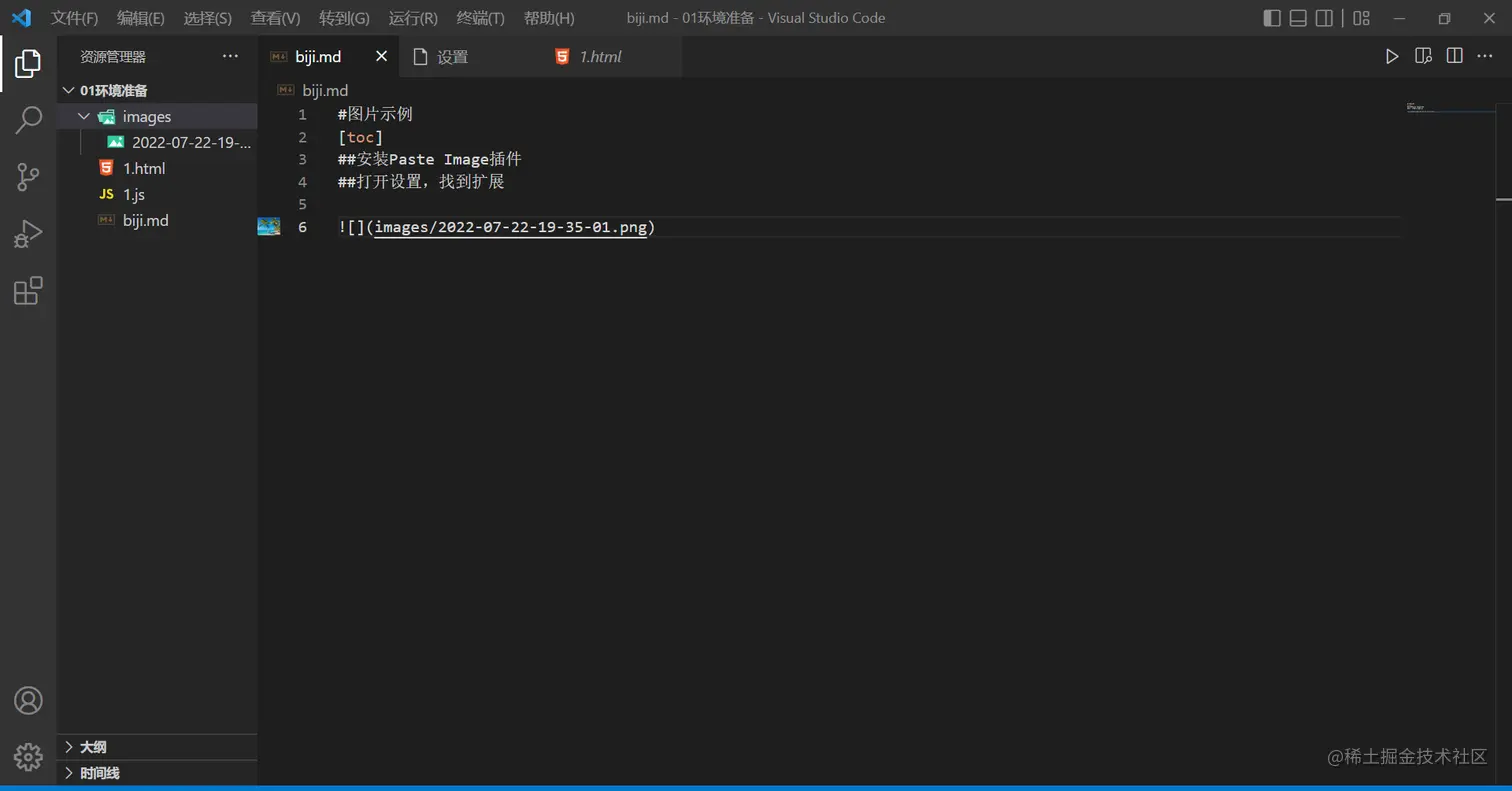Follow the images/2022-07-22-19-35-01.png link
1512x791 pixels.
pyautogui.click(x=511, y=227)
